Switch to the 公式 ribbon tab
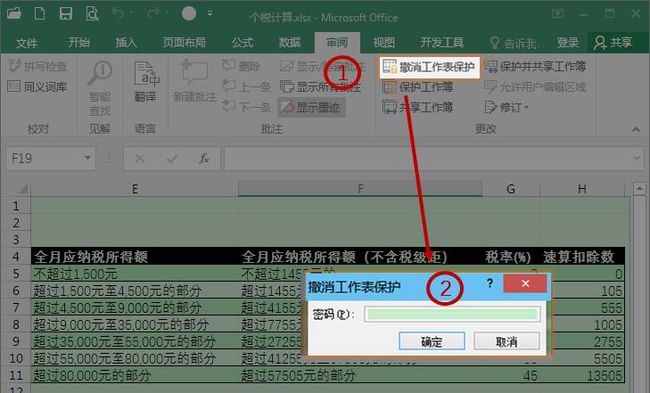The image size is (650, 393). tap(243, 42)
